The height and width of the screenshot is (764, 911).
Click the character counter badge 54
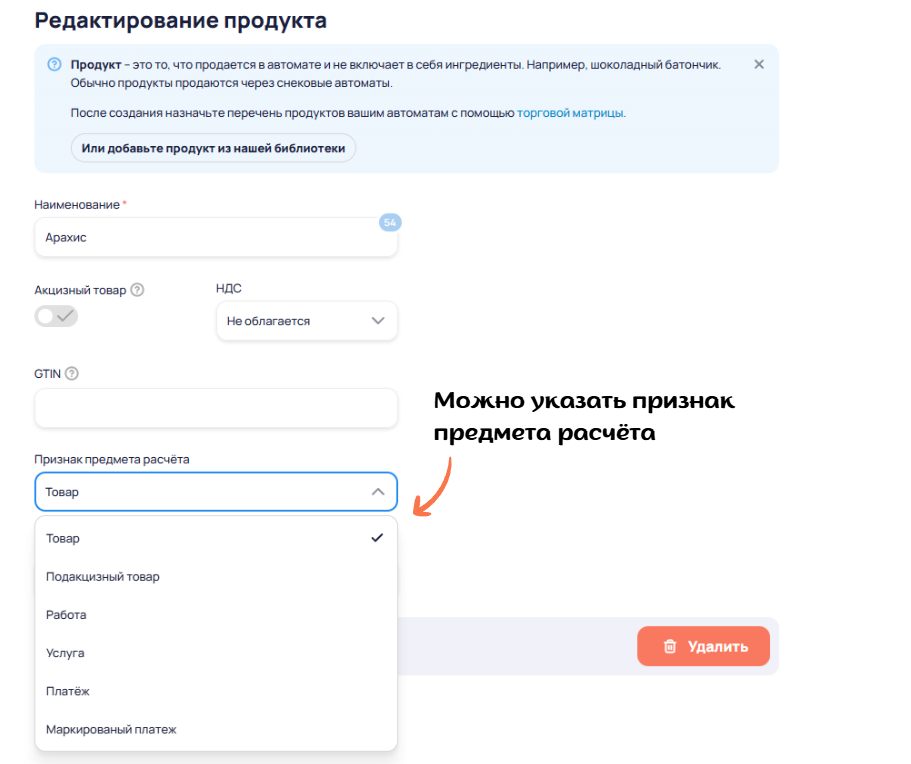390,222
